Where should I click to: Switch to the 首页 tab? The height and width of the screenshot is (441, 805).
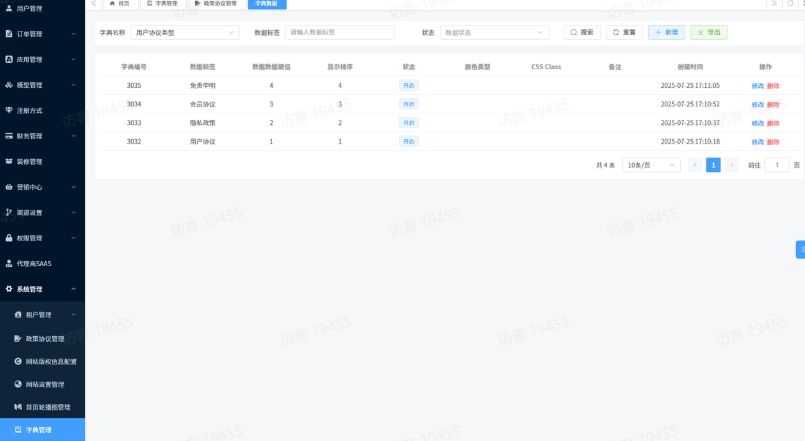pyautogui.click(x=119, y=4)
